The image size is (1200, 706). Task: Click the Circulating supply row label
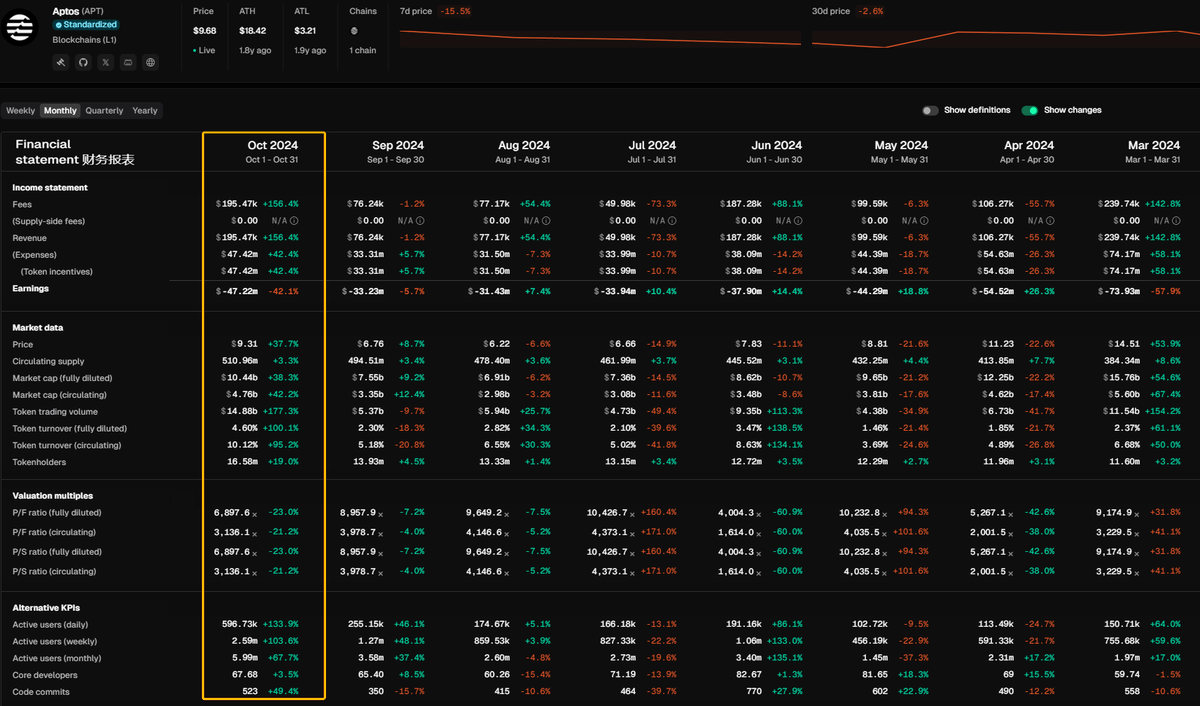(x=48, y=361)
